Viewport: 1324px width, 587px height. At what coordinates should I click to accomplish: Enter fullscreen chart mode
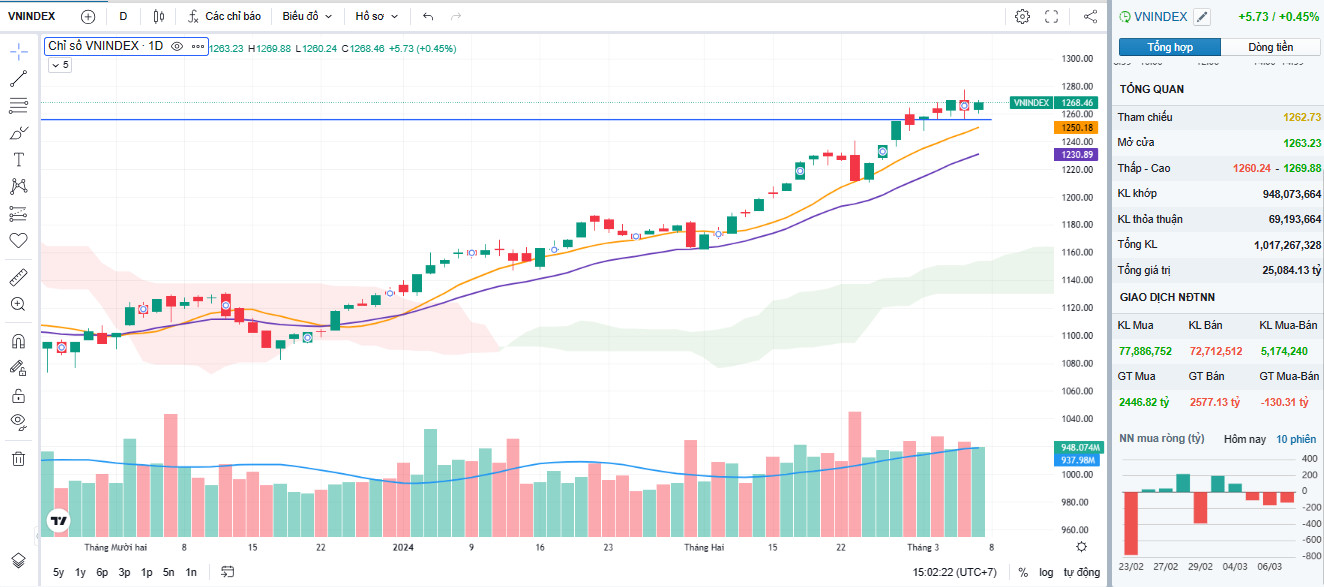(x=1051, y=16)
